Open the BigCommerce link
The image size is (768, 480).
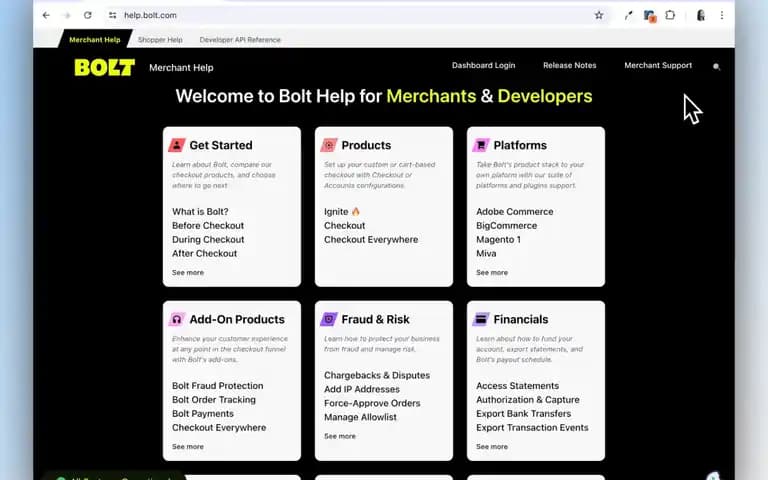pos(506,225)
